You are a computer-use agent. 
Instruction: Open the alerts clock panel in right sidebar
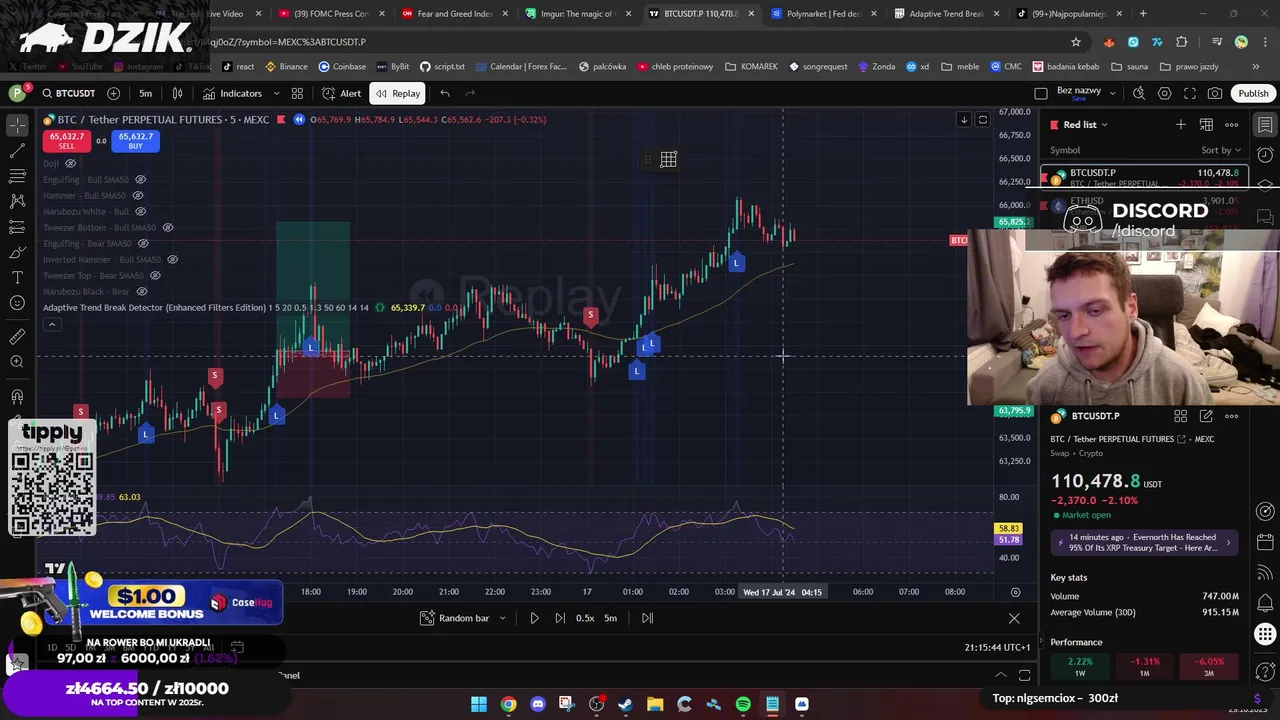pos(1265,155)
